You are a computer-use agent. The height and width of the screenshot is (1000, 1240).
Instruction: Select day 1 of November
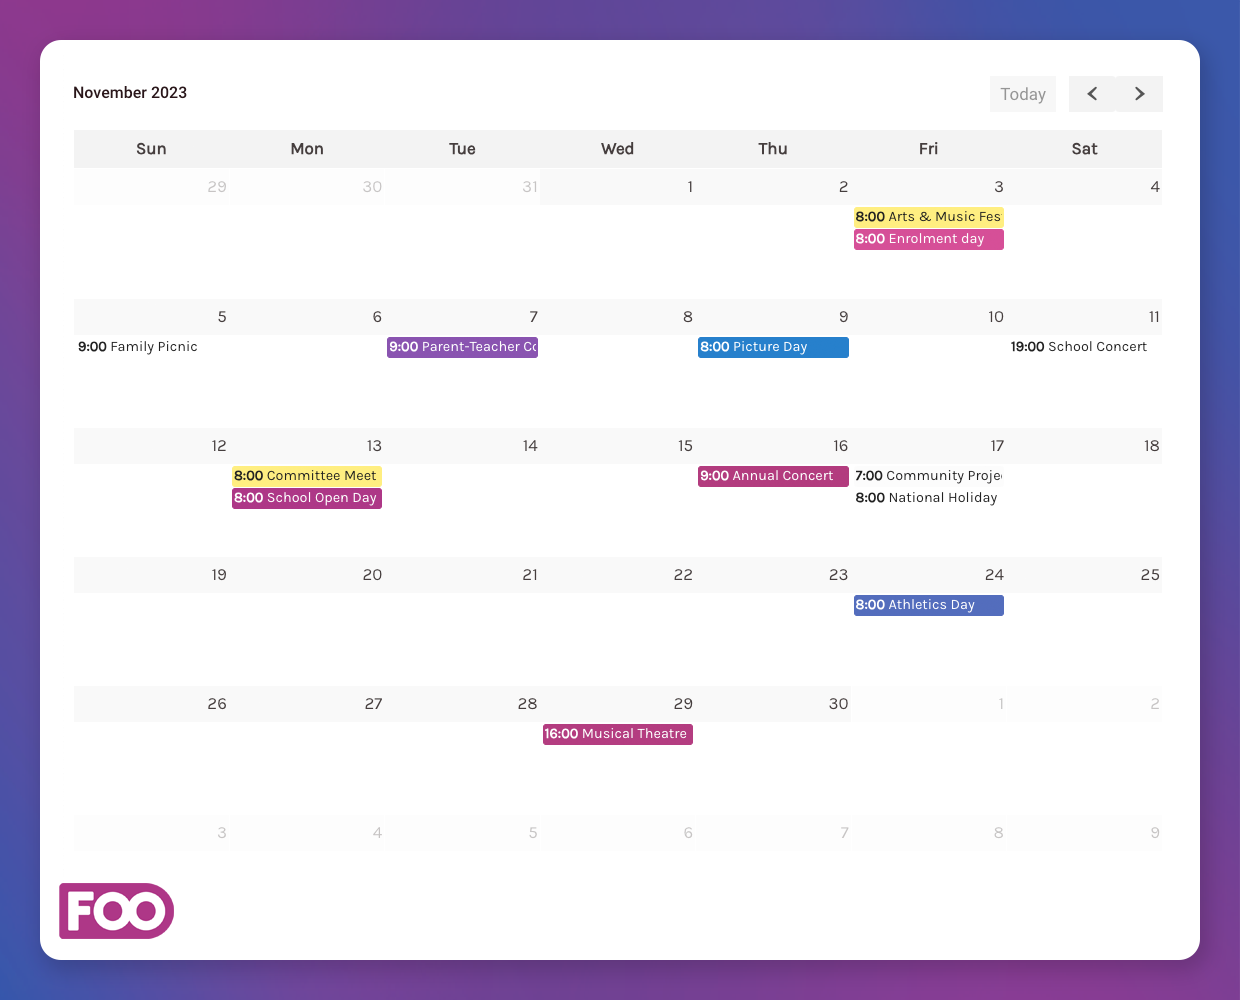690,187
